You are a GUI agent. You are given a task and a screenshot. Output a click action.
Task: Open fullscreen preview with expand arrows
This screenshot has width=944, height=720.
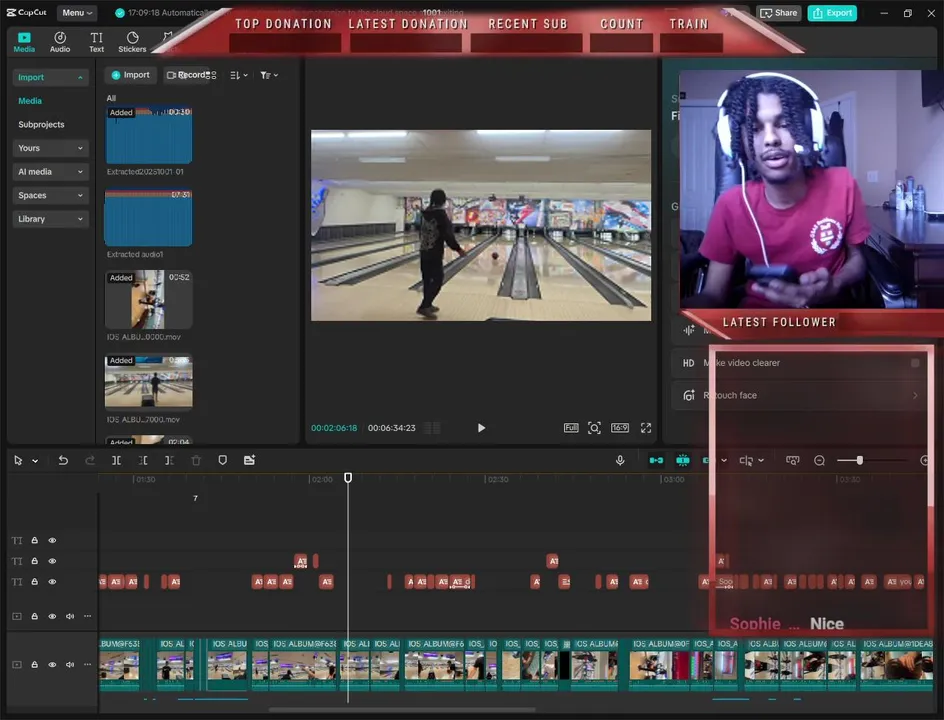pyautogui.click(x=646, y=428)
